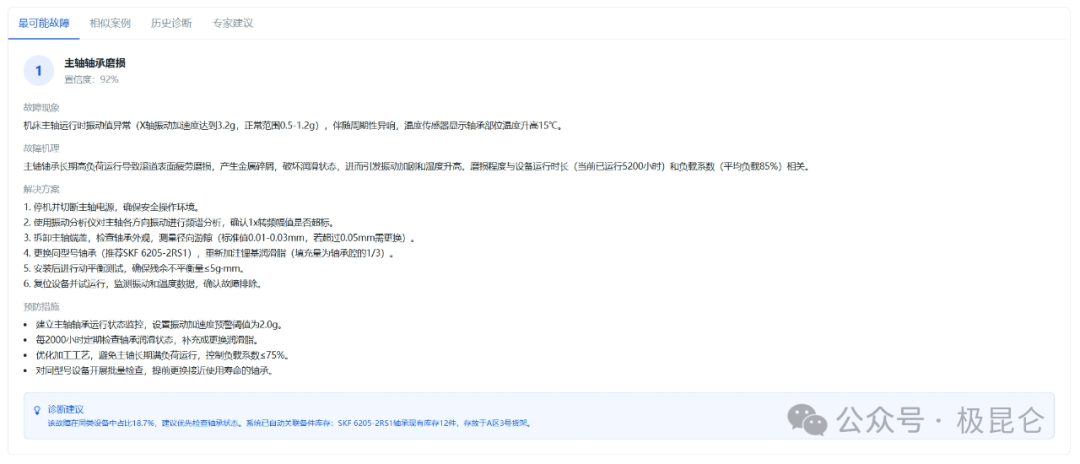The width and height of the screenshot is (1080, 464).
Task: Switch to the 最可能故障 tab
Action: tap(44, 23)
